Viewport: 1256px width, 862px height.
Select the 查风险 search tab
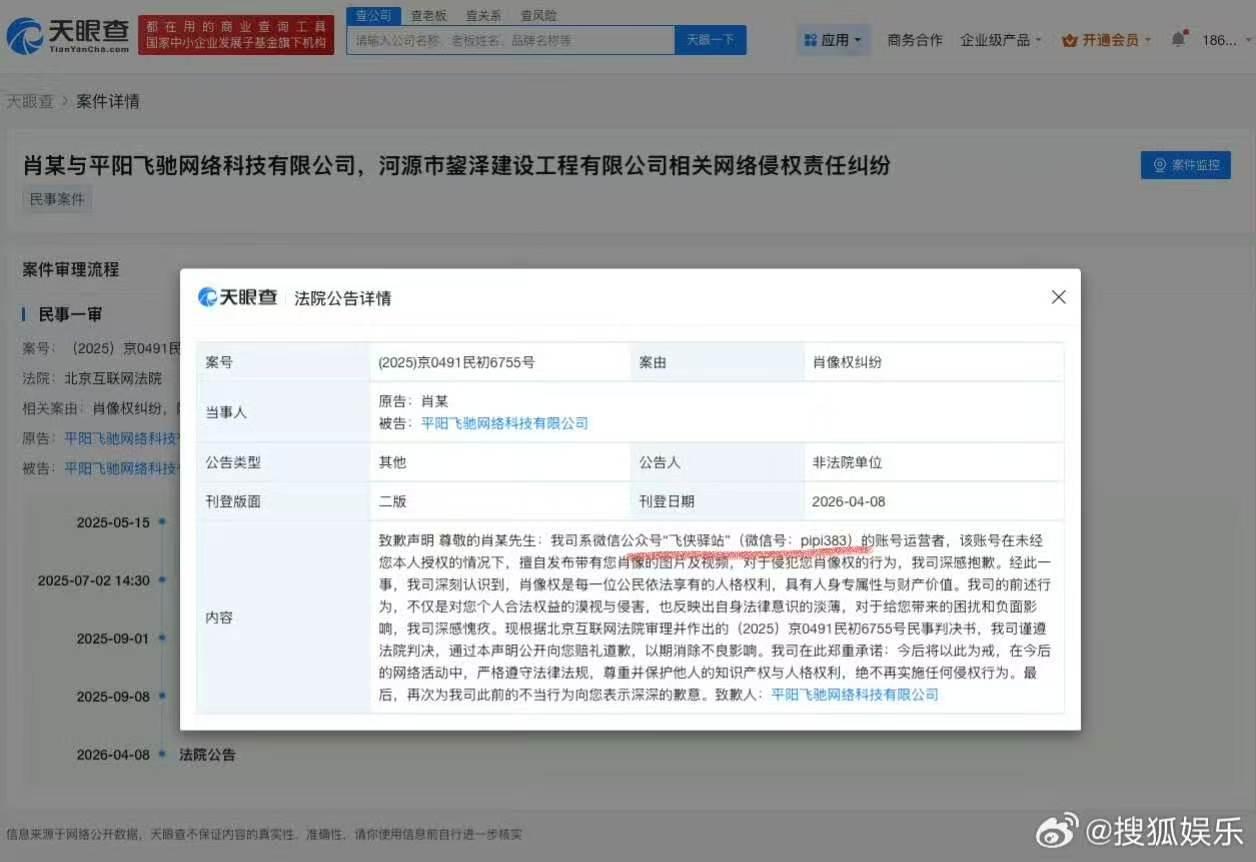point(539,15)
